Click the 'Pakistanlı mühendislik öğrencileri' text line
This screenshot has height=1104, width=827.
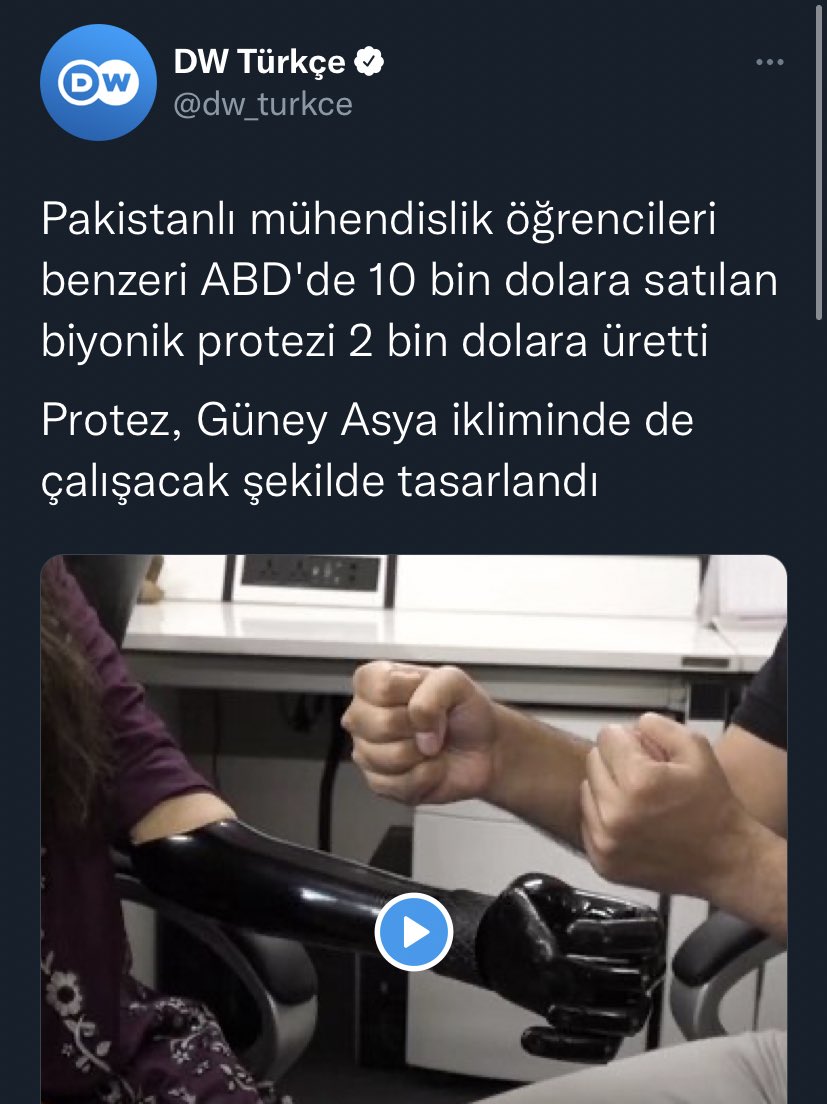pos(379,220)
